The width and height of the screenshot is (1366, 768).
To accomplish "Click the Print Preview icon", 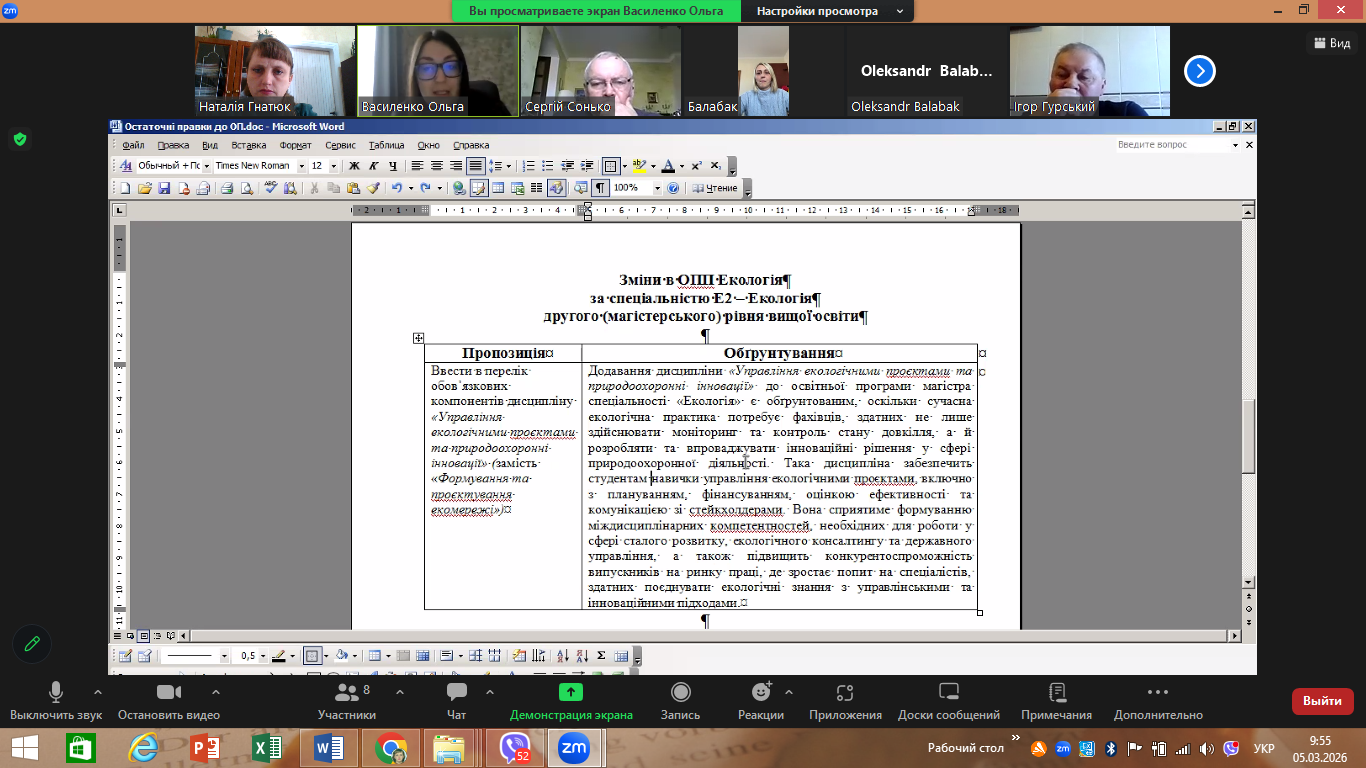I will [245, 188].
